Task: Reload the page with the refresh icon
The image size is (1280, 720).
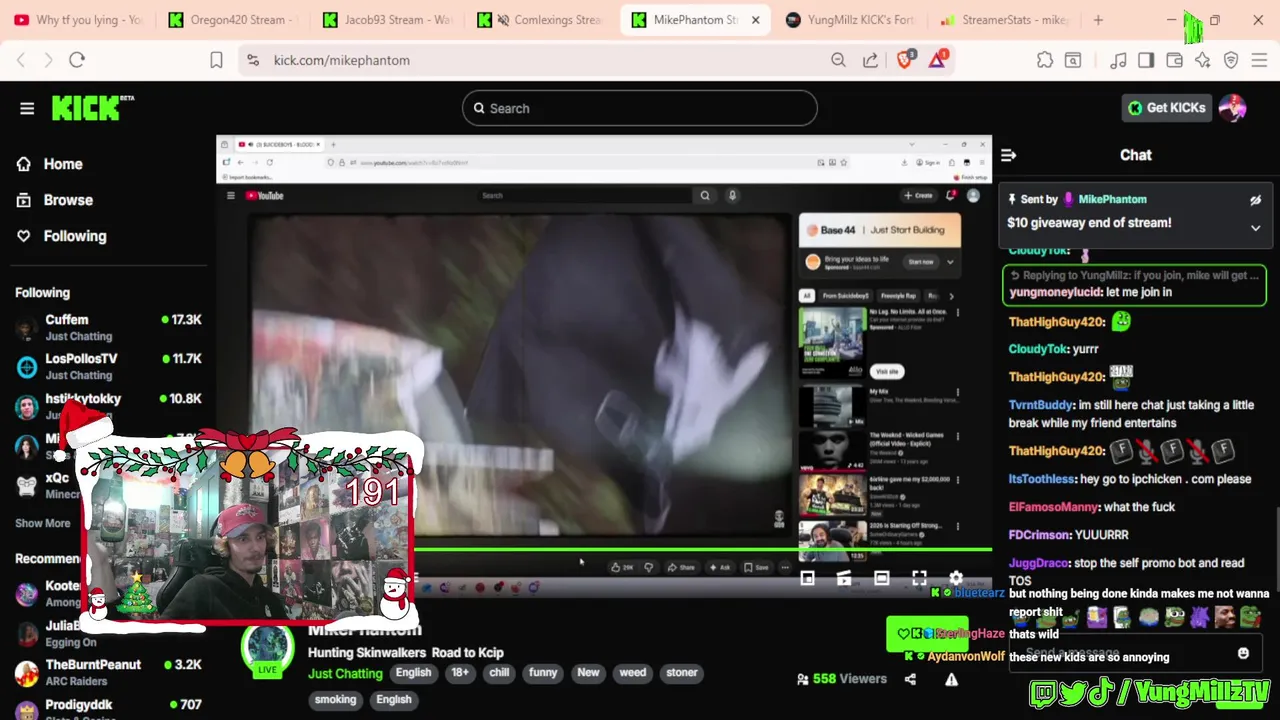Action: point(77,60)
